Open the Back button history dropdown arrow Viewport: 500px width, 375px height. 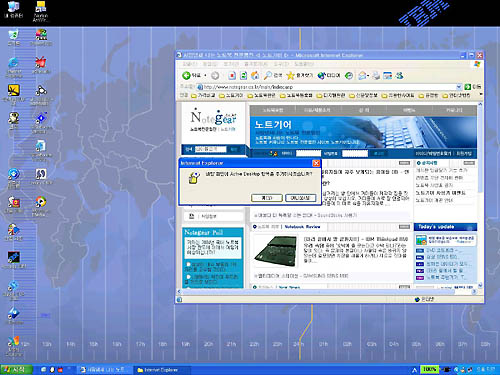[x=205, y=76]
